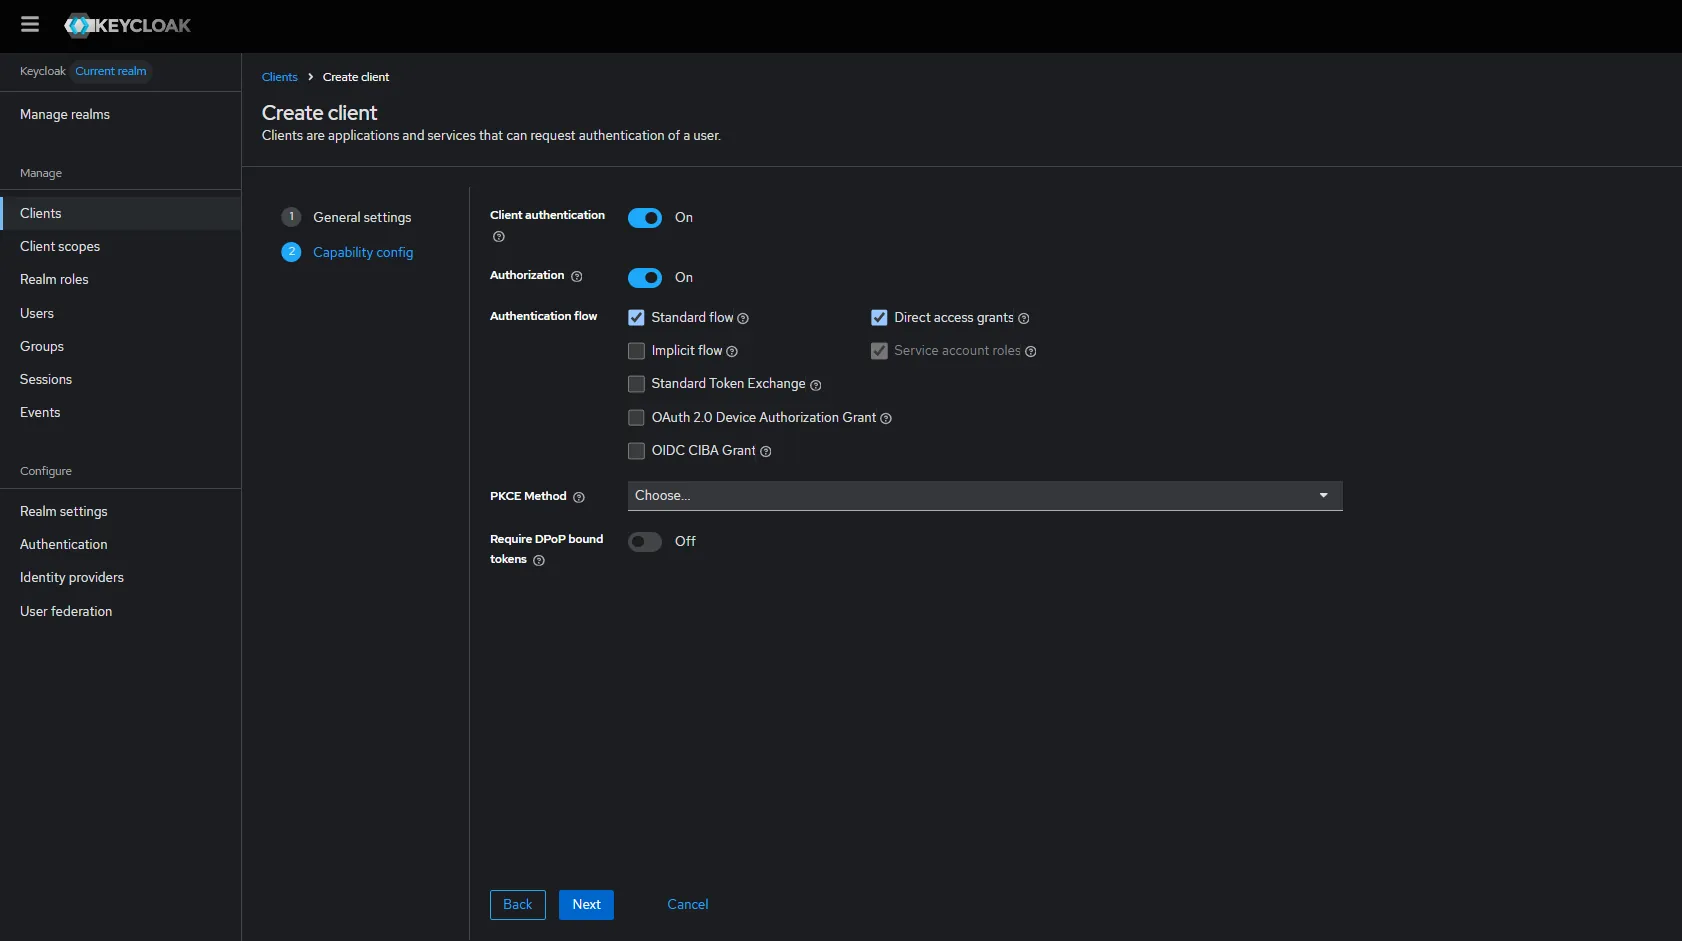Select Capability config wizard step
Screen dimensions: 1682x941
pyautogui.click(x=363, y=252)
